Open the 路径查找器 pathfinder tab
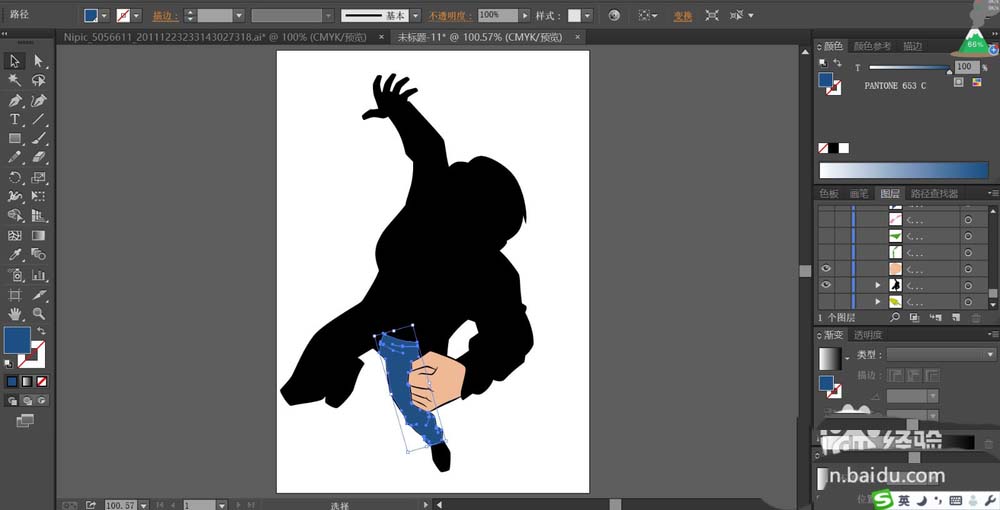This screenshot has height=510, width=1000. point(934,193)
